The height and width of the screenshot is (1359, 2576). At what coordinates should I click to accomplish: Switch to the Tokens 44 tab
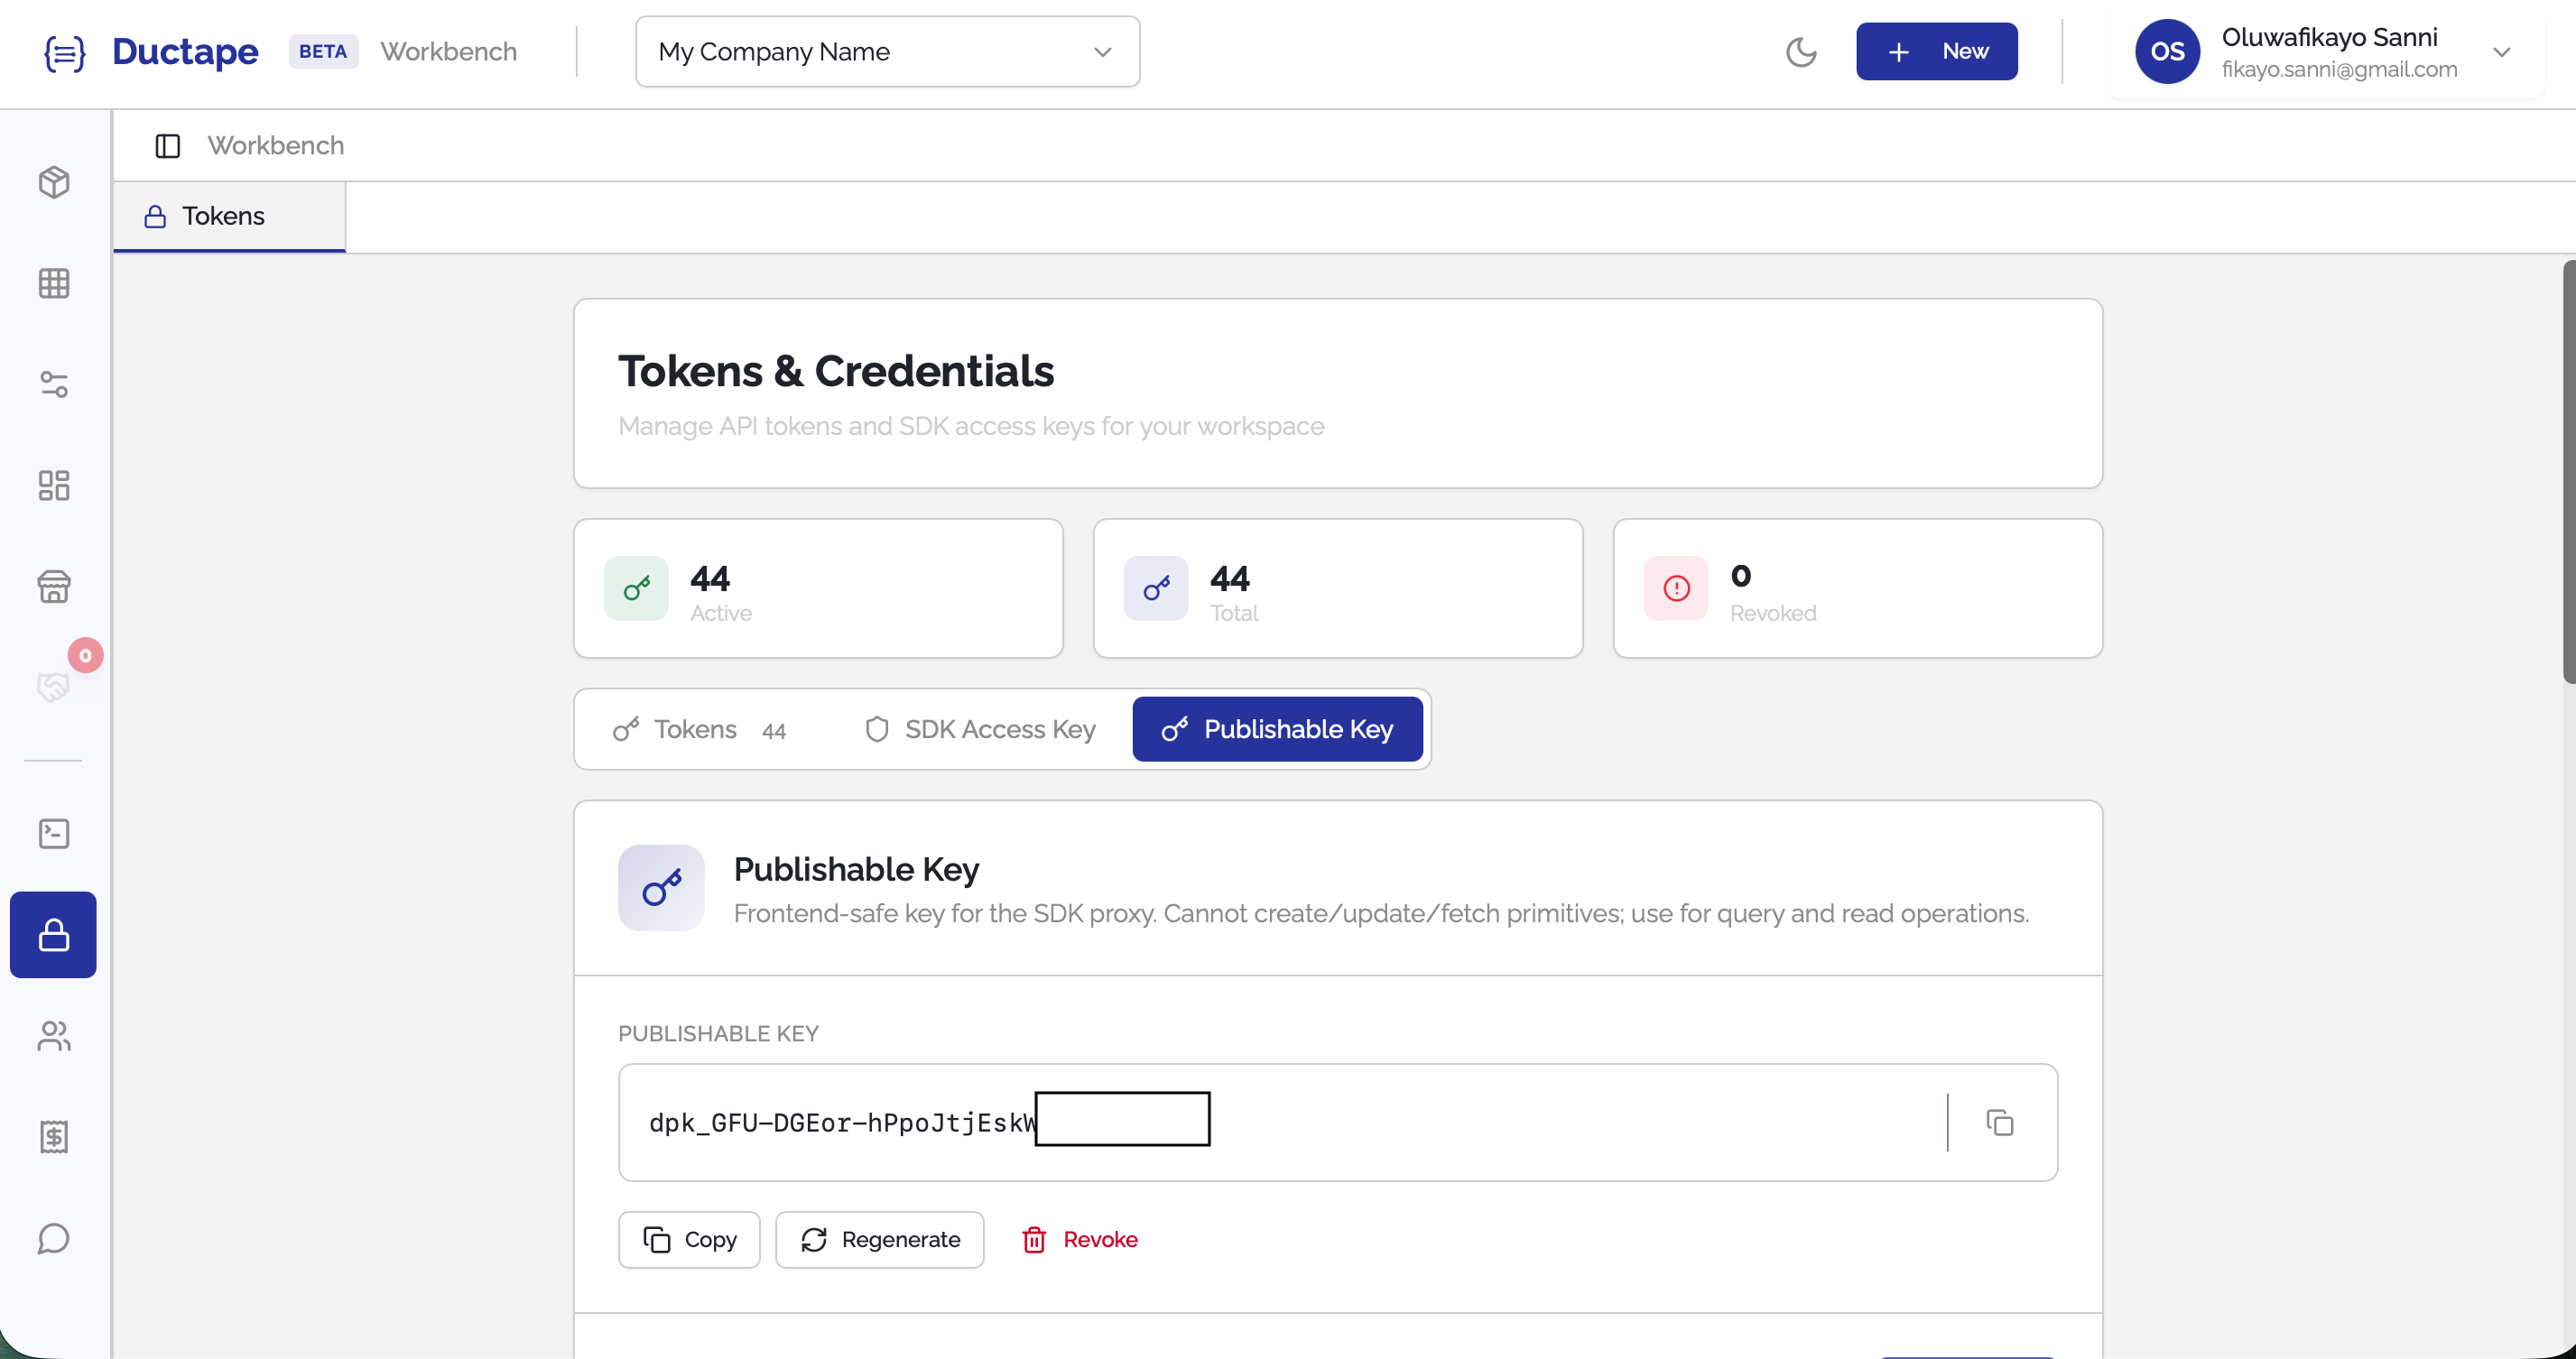click(x=699, y=729)
